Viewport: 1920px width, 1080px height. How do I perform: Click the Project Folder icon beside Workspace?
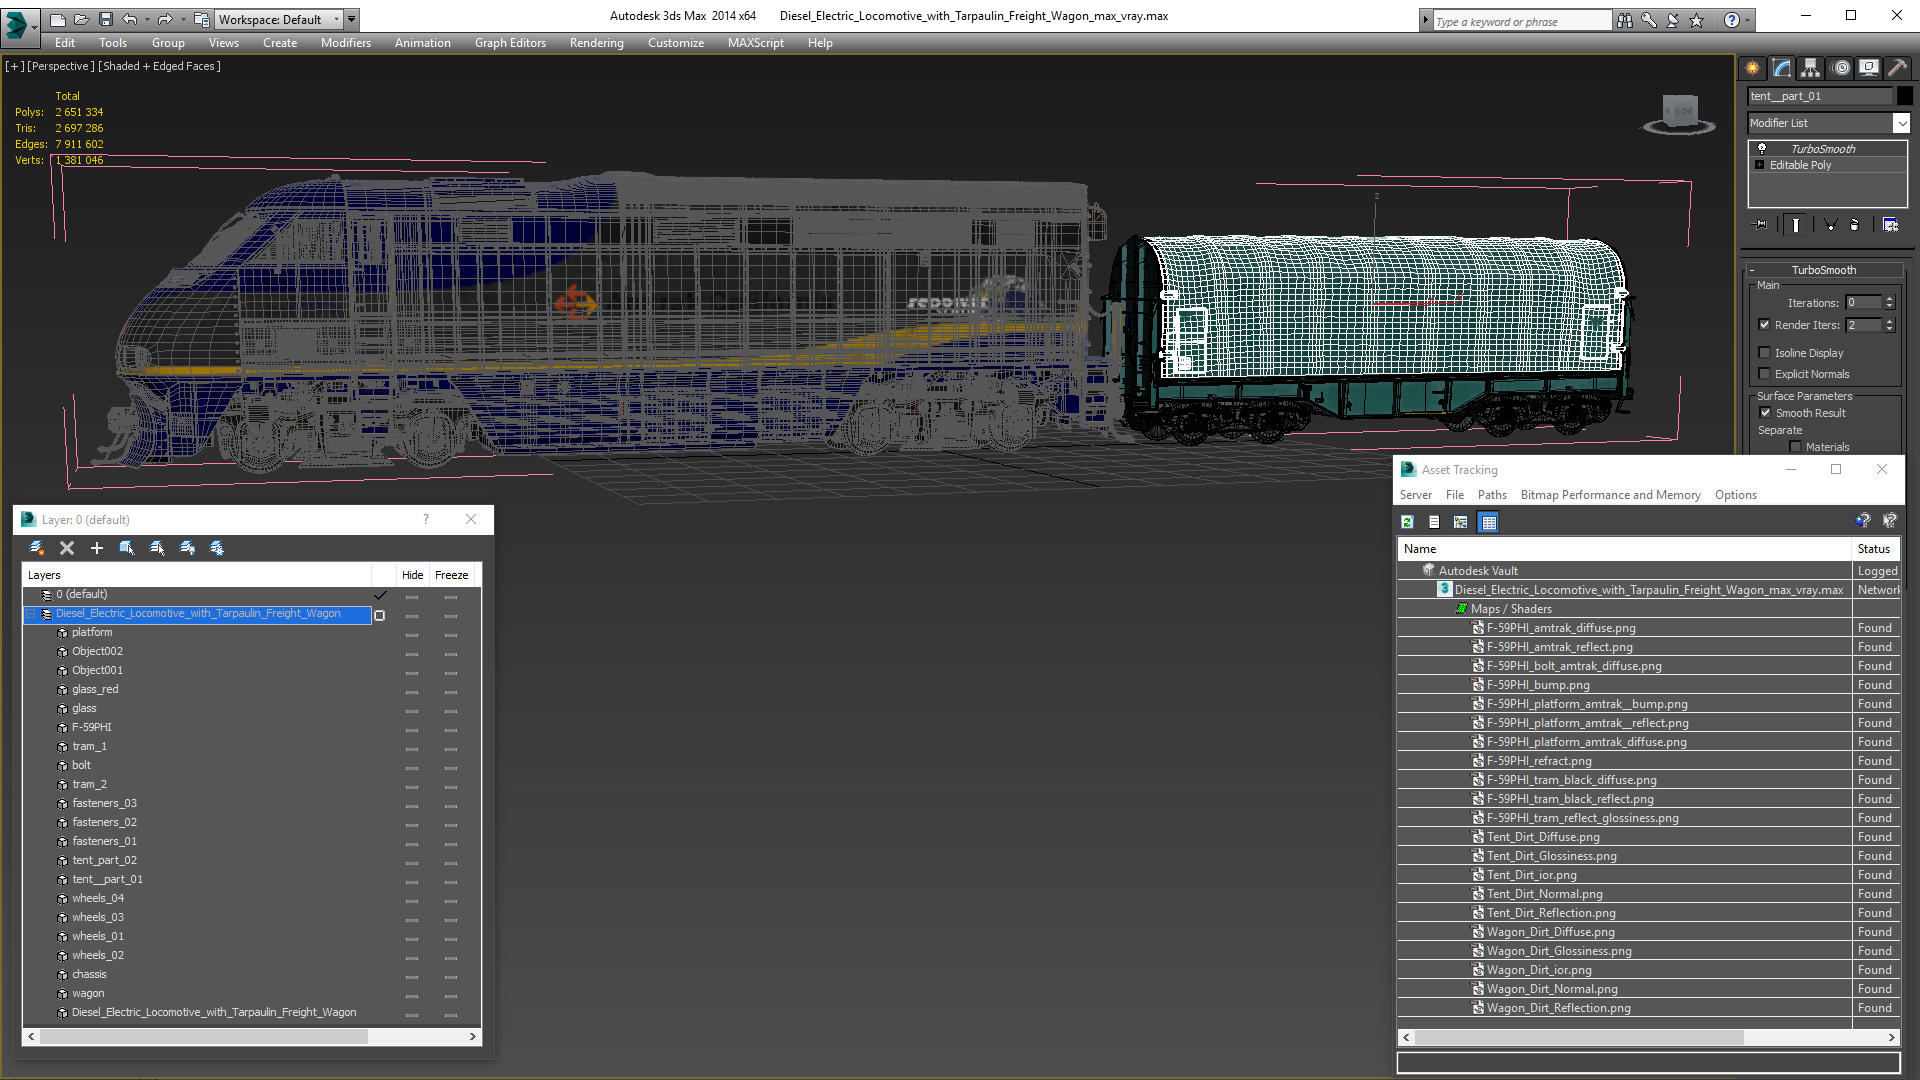202,19
